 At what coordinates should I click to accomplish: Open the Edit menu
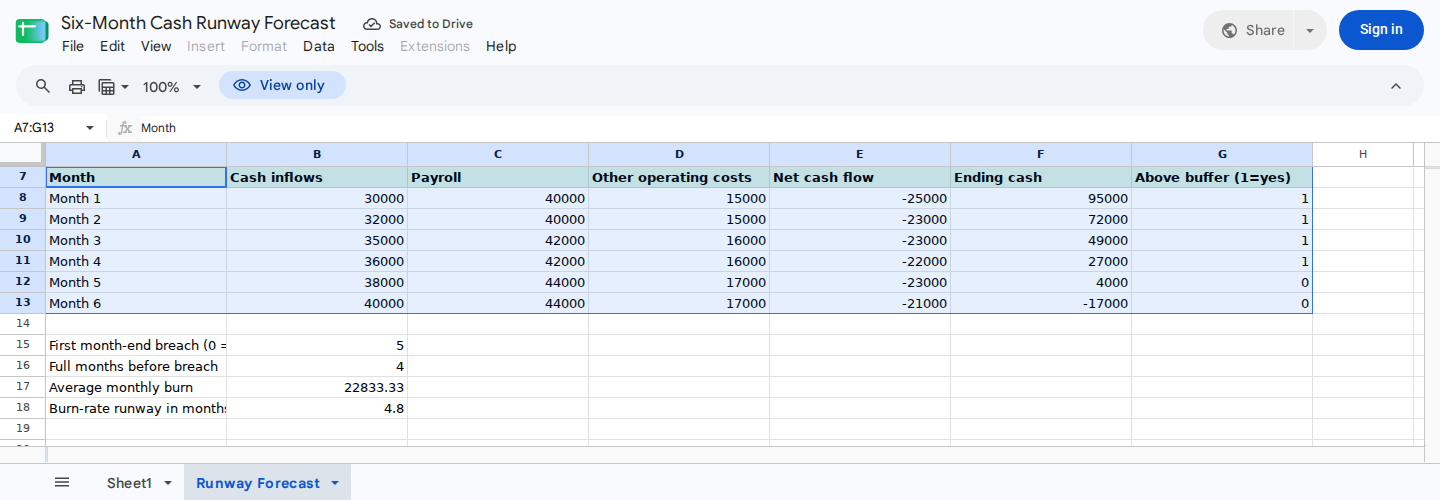(112, 46)
